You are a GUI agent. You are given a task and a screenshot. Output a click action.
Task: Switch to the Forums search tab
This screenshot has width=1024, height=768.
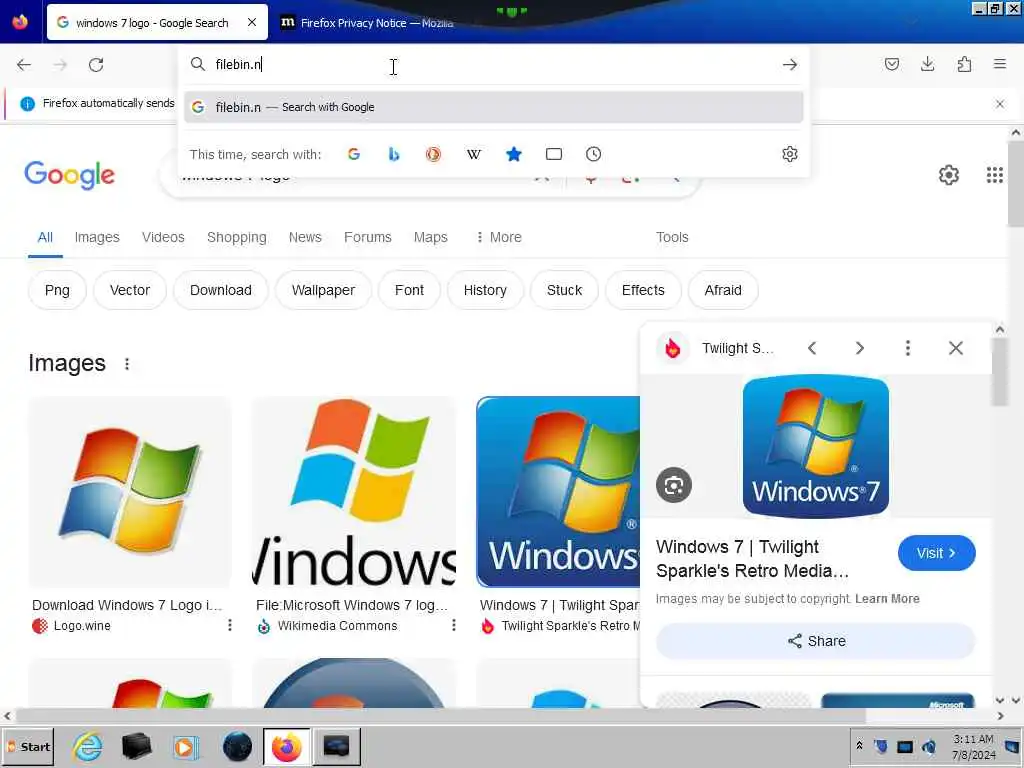[x=368, y=237]
